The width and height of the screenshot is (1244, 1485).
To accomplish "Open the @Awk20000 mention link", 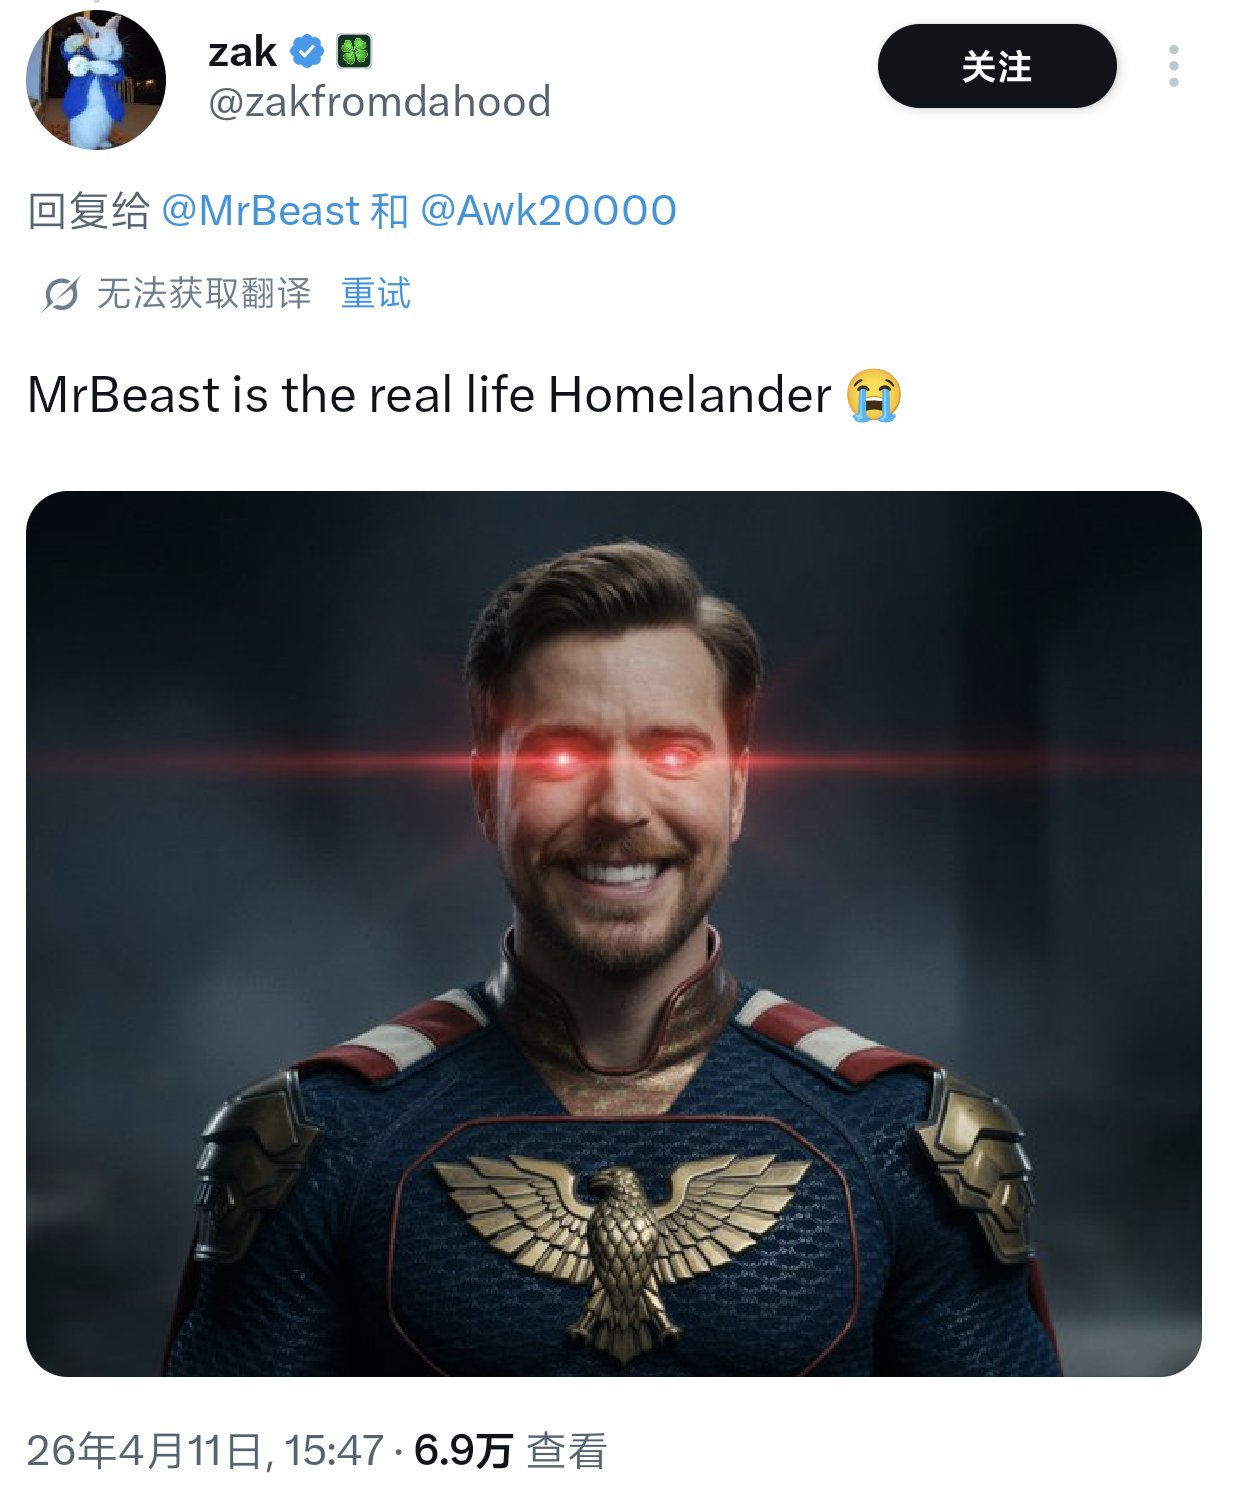I will point(548,211).
